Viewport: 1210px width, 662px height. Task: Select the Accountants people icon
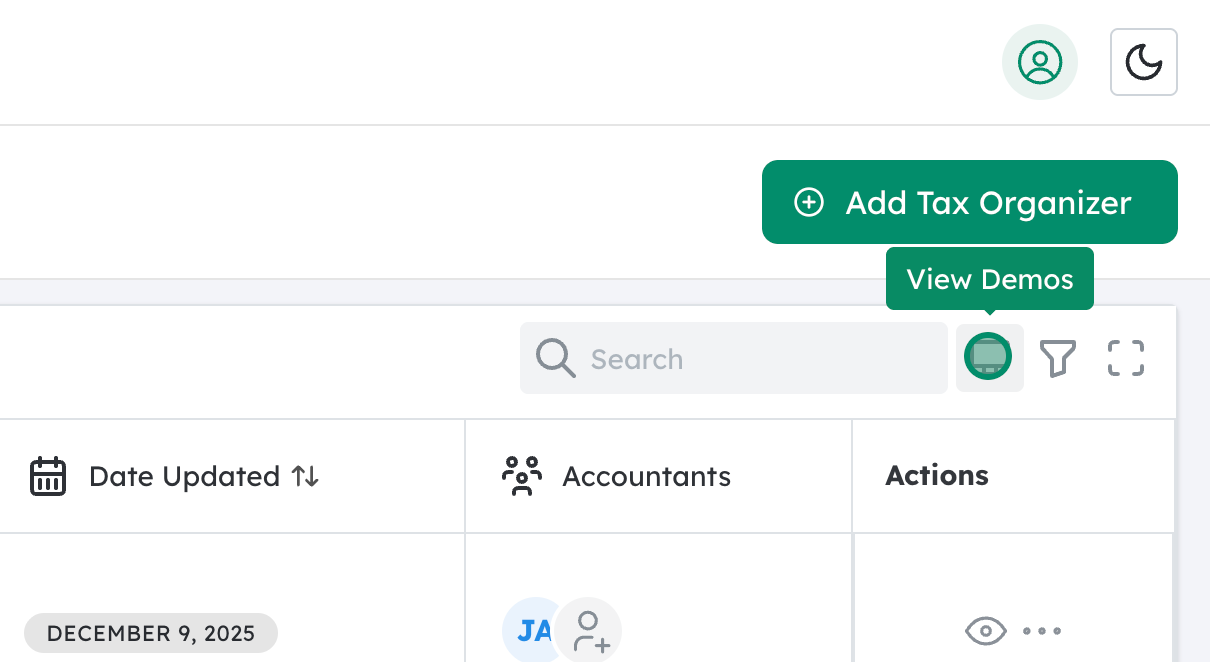[x=521, y=476]
